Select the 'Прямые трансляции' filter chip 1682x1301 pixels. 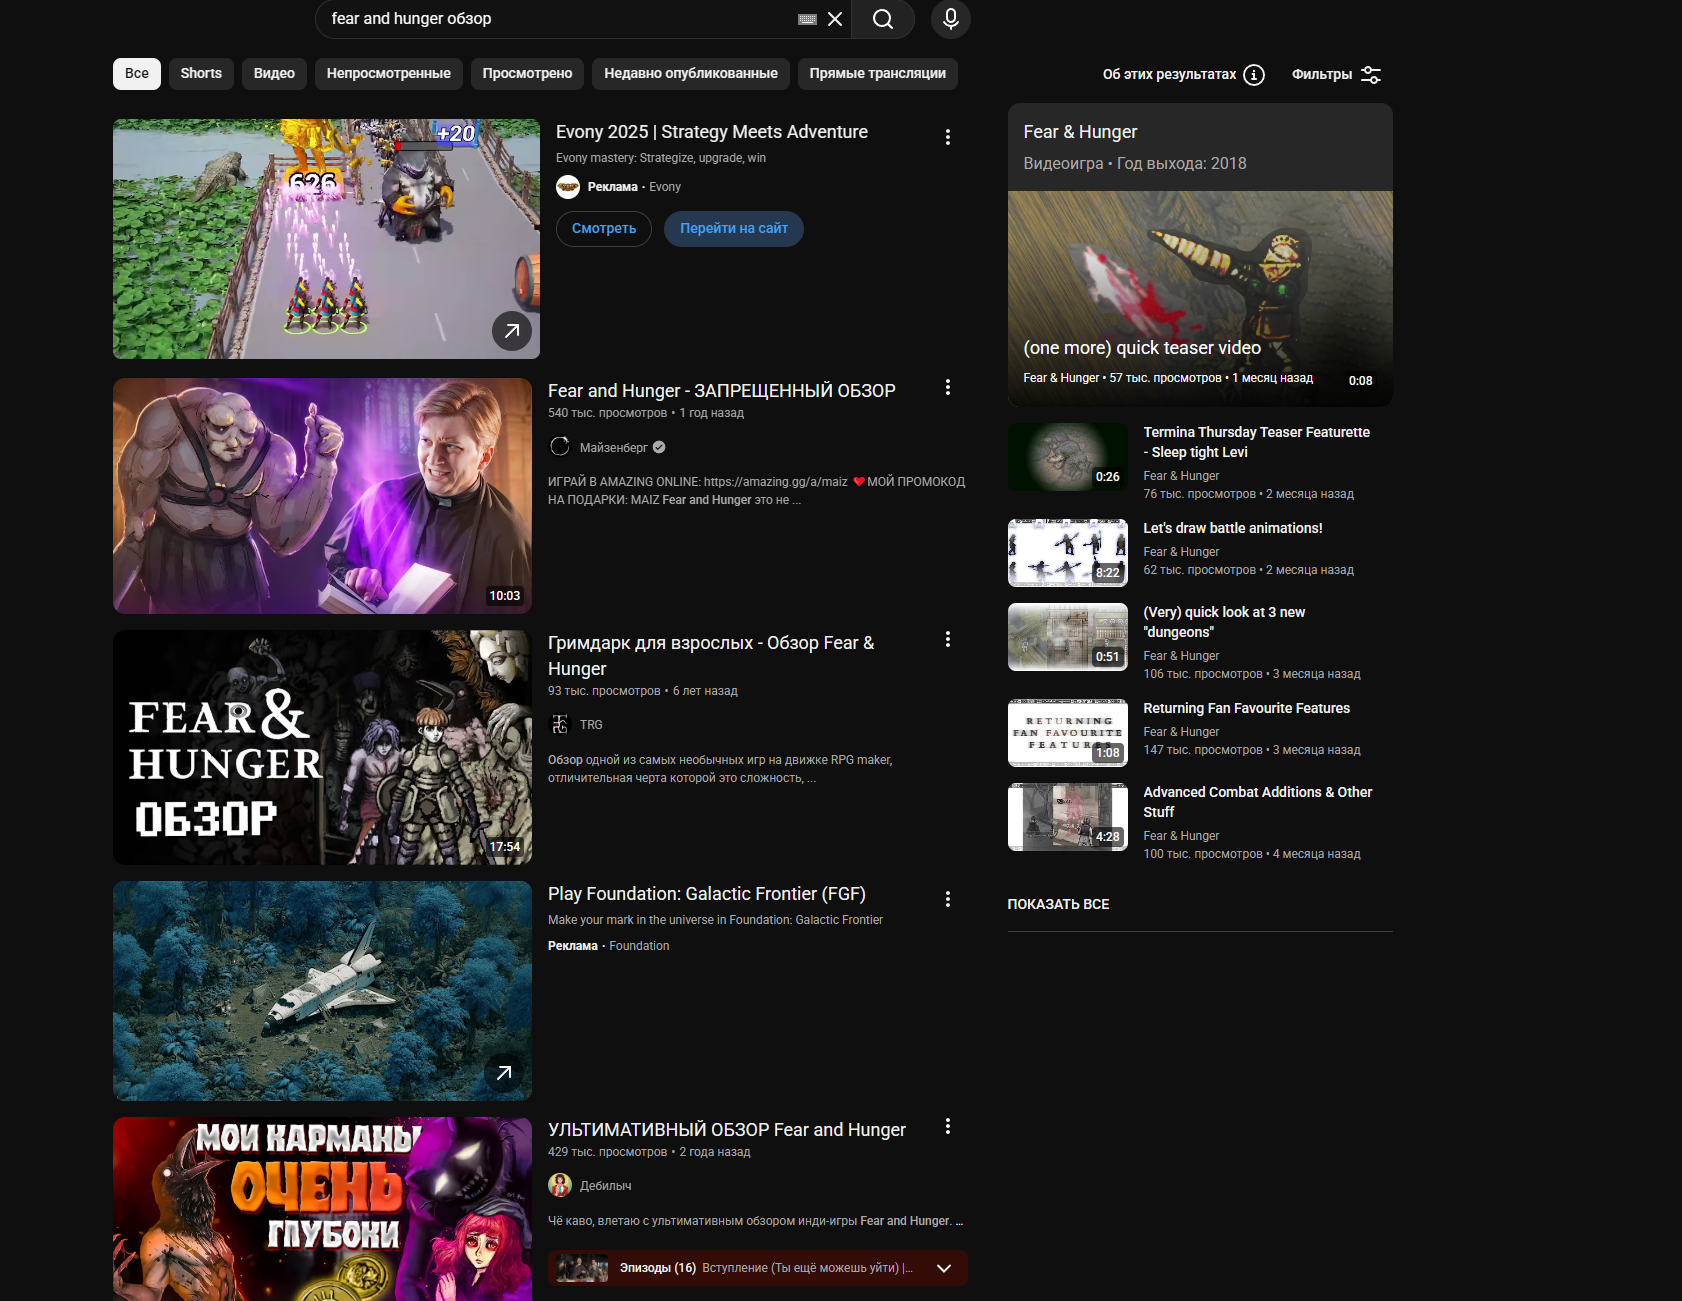[x=878, y=74]
